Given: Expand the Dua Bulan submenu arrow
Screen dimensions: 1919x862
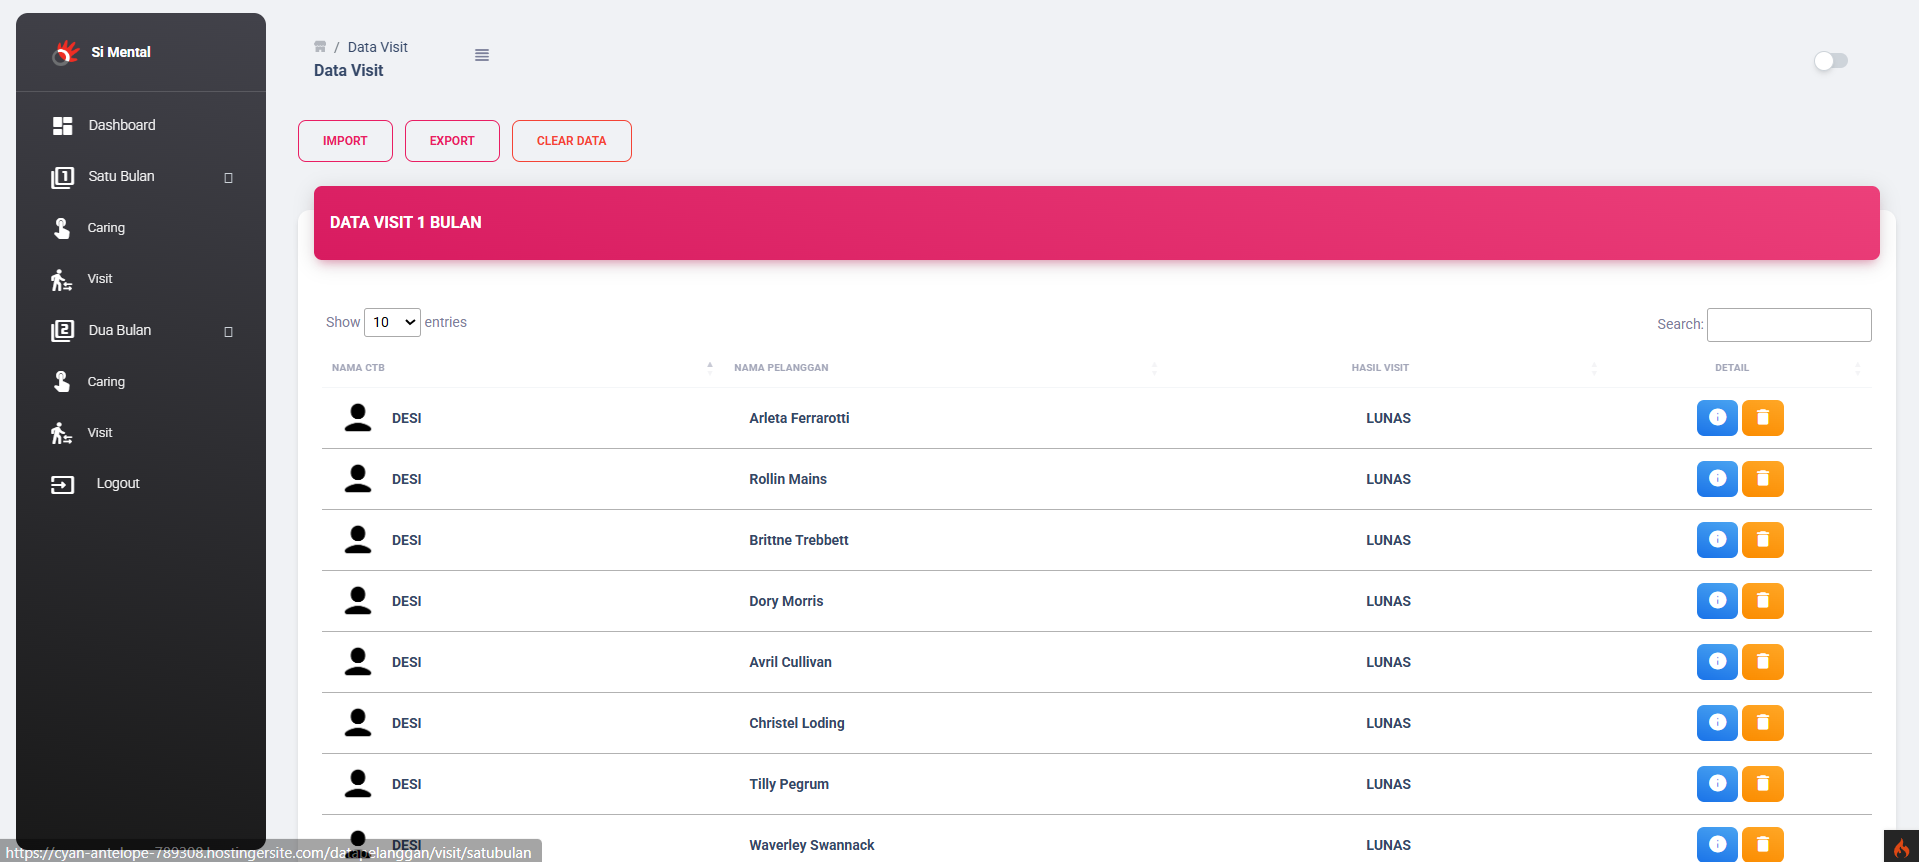Looking at the screenshot, I should (229, 332).
